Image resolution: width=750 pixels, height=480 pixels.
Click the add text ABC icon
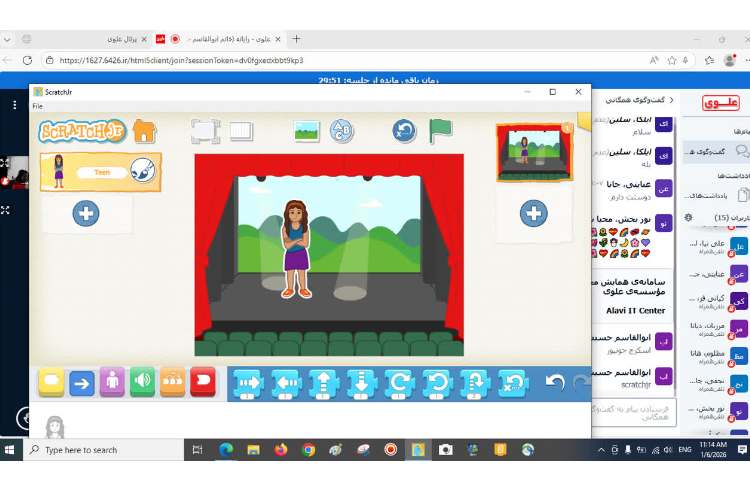(x=342, y=131)
